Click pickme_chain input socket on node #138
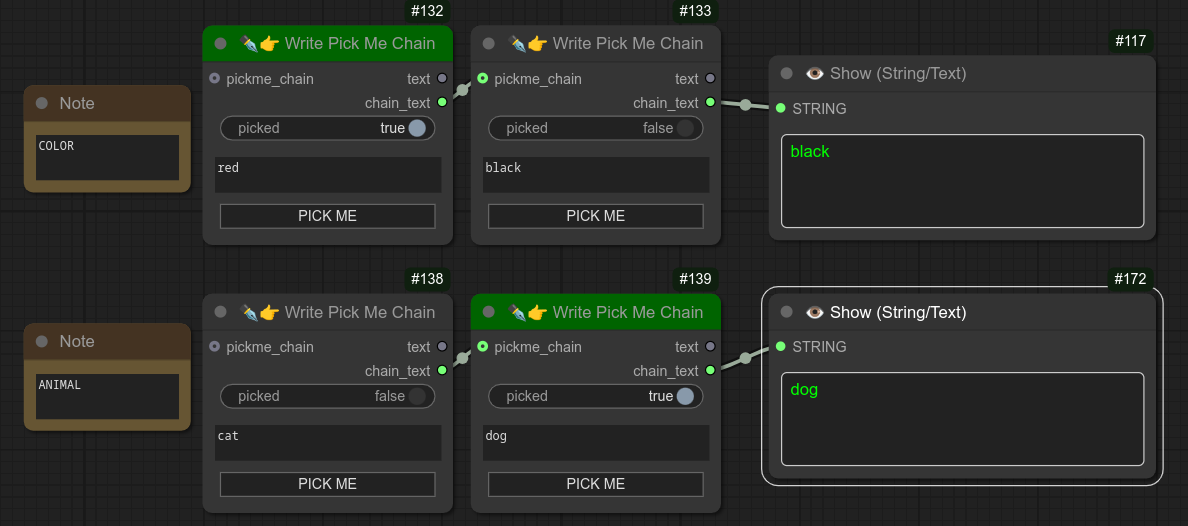 coord(215,347)
